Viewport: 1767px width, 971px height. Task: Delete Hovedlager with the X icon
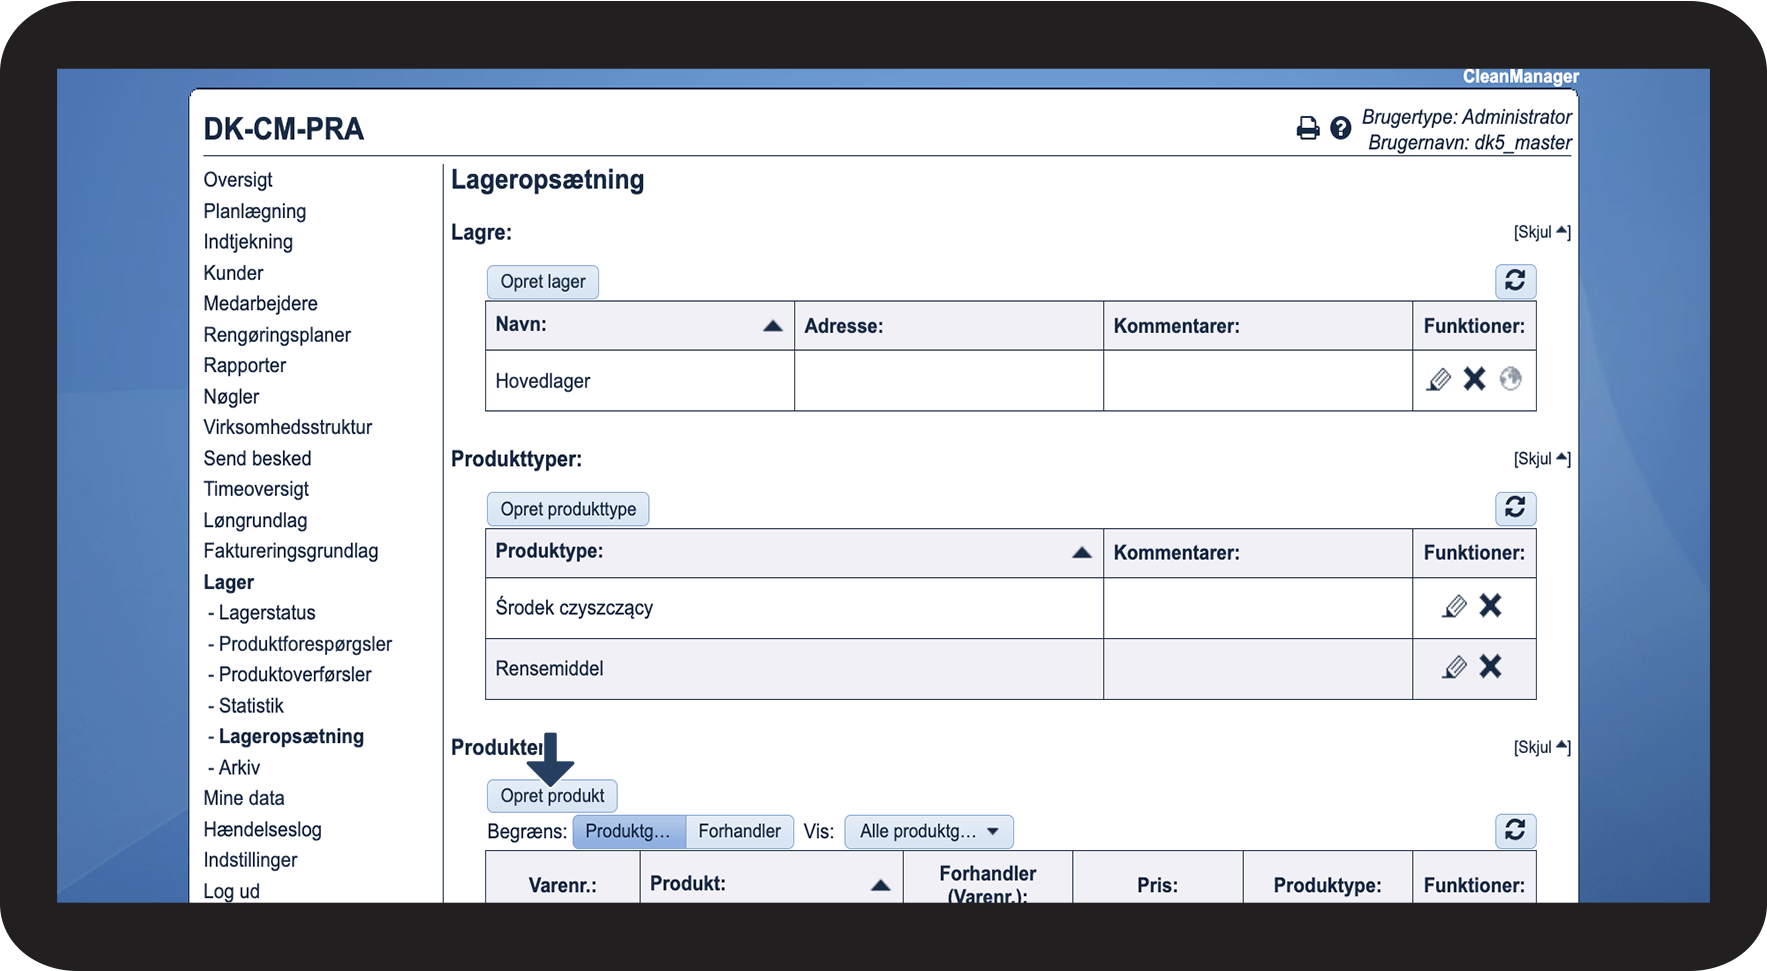pos(1474,378)
